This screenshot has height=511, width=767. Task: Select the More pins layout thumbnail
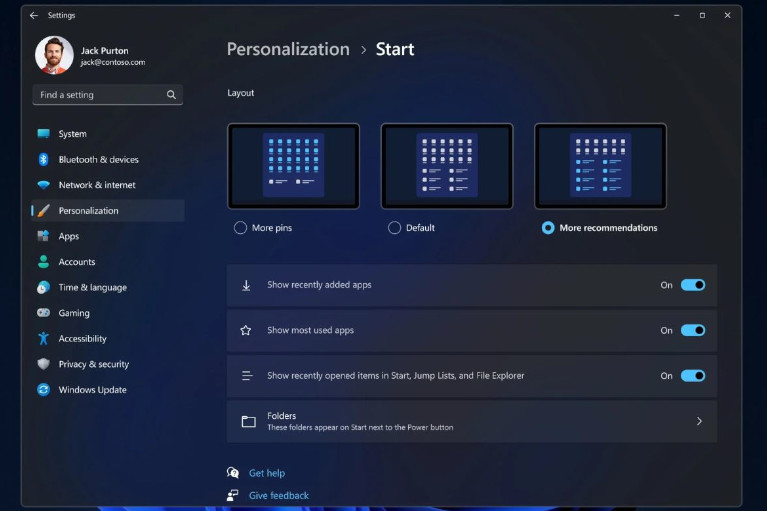click(293, 166)
